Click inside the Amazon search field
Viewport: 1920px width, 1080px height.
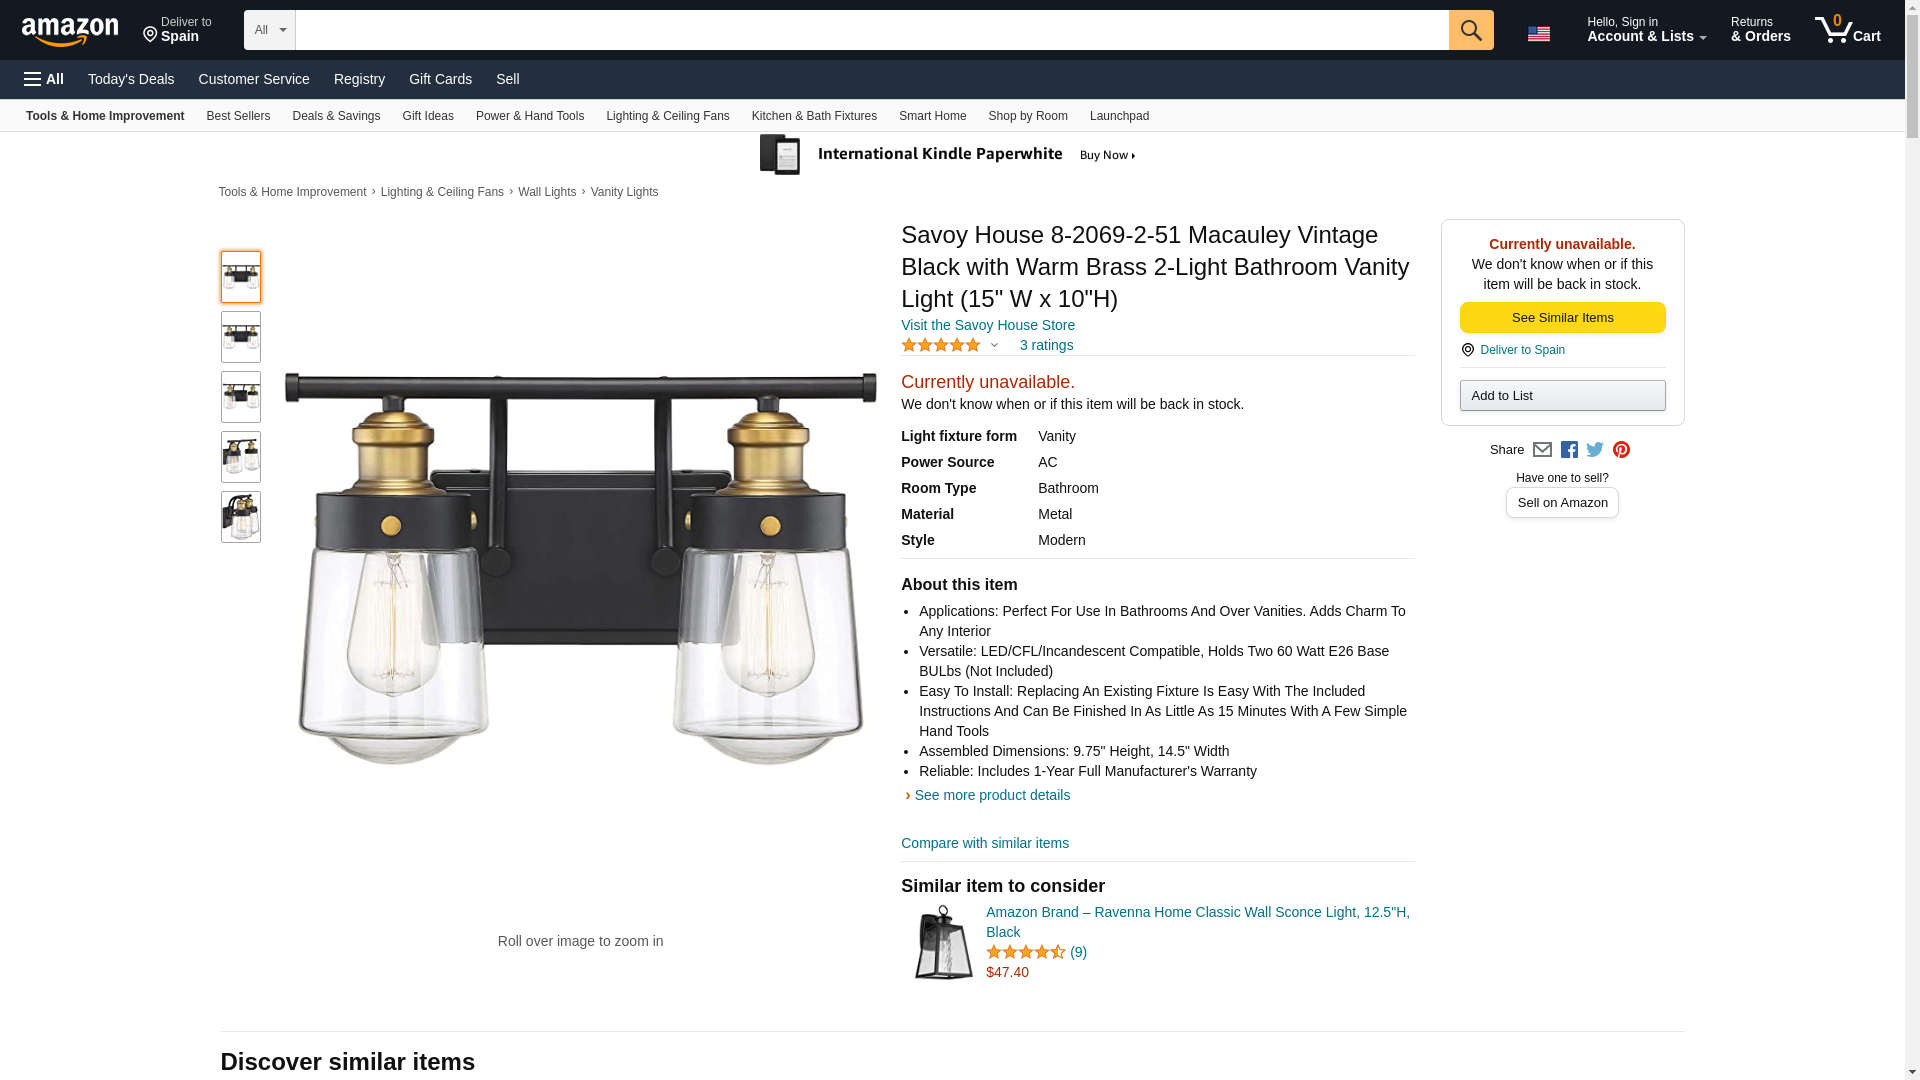pos(871,30)
